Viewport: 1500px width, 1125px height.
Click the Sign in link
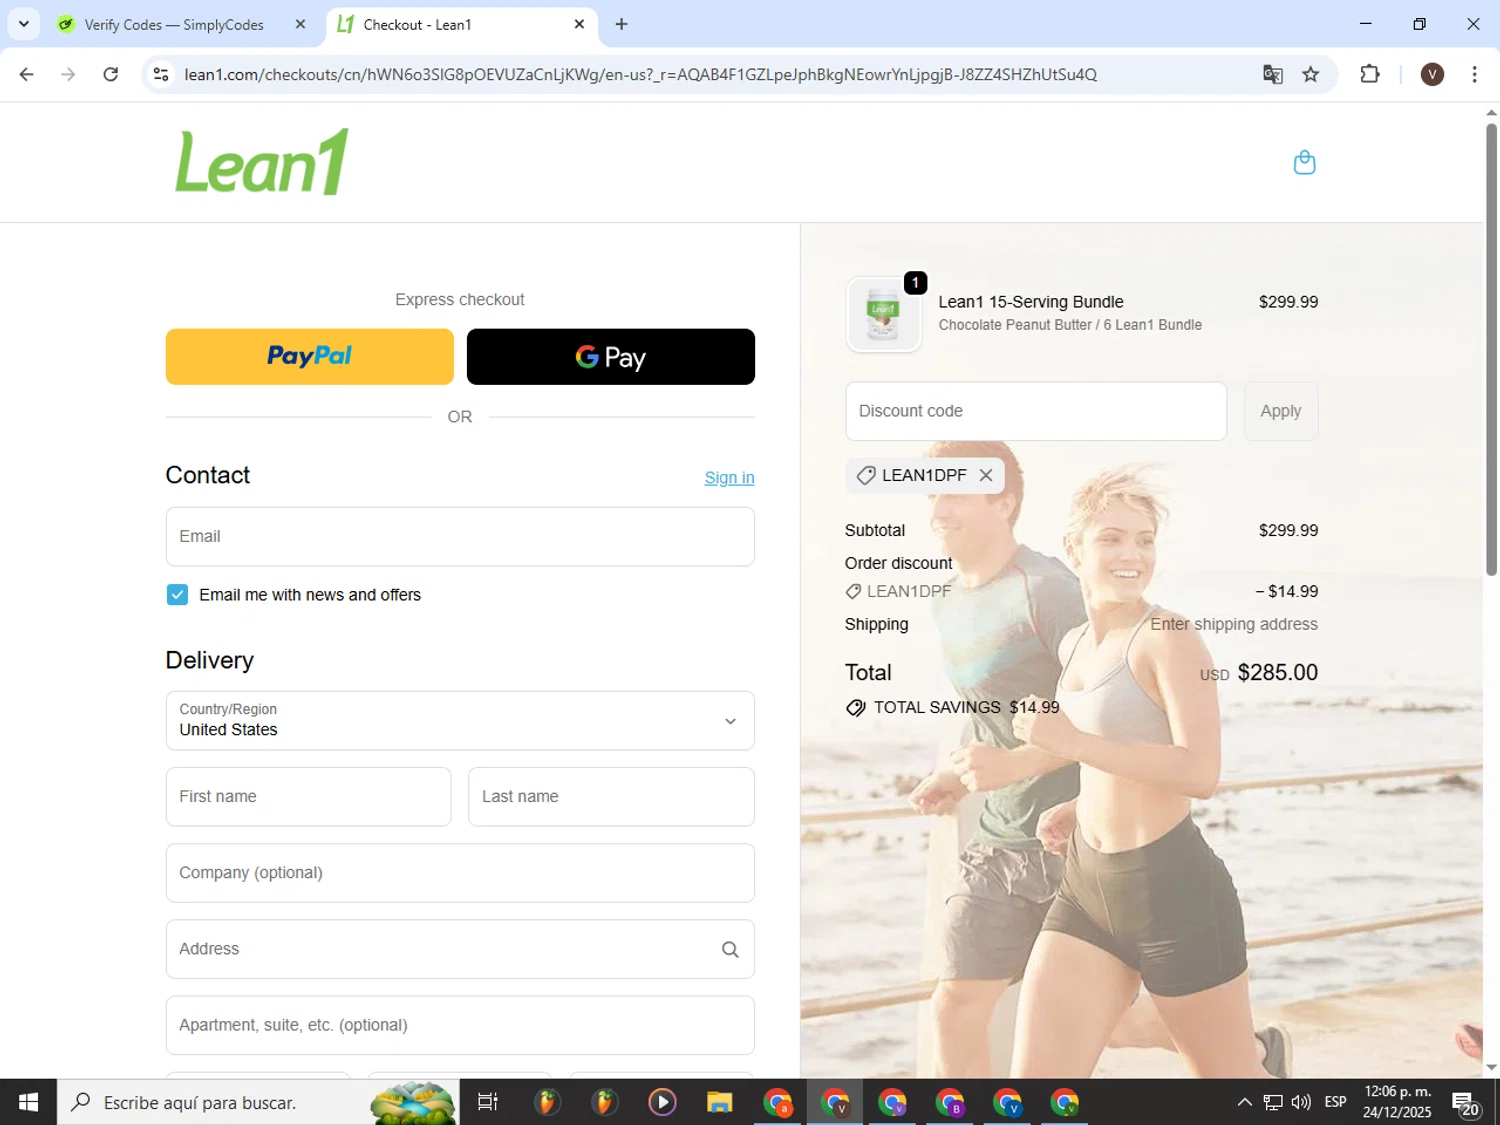pyautogui.click(x=729, y=478)
